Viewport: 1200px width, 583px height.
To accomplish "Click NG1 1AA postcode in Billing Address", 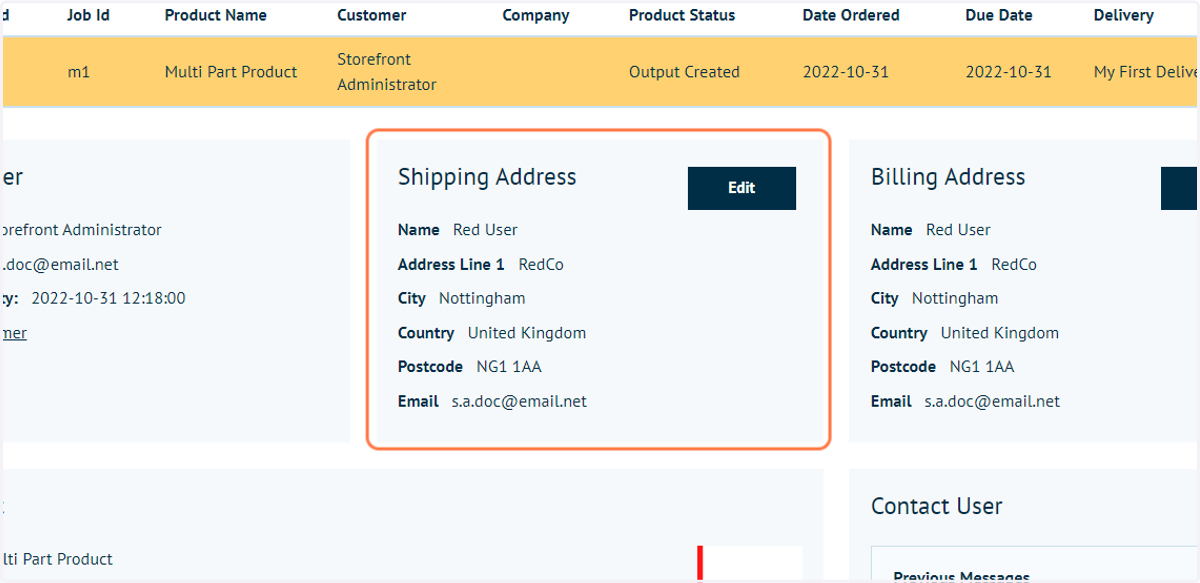I will click(x=982, y=367).
